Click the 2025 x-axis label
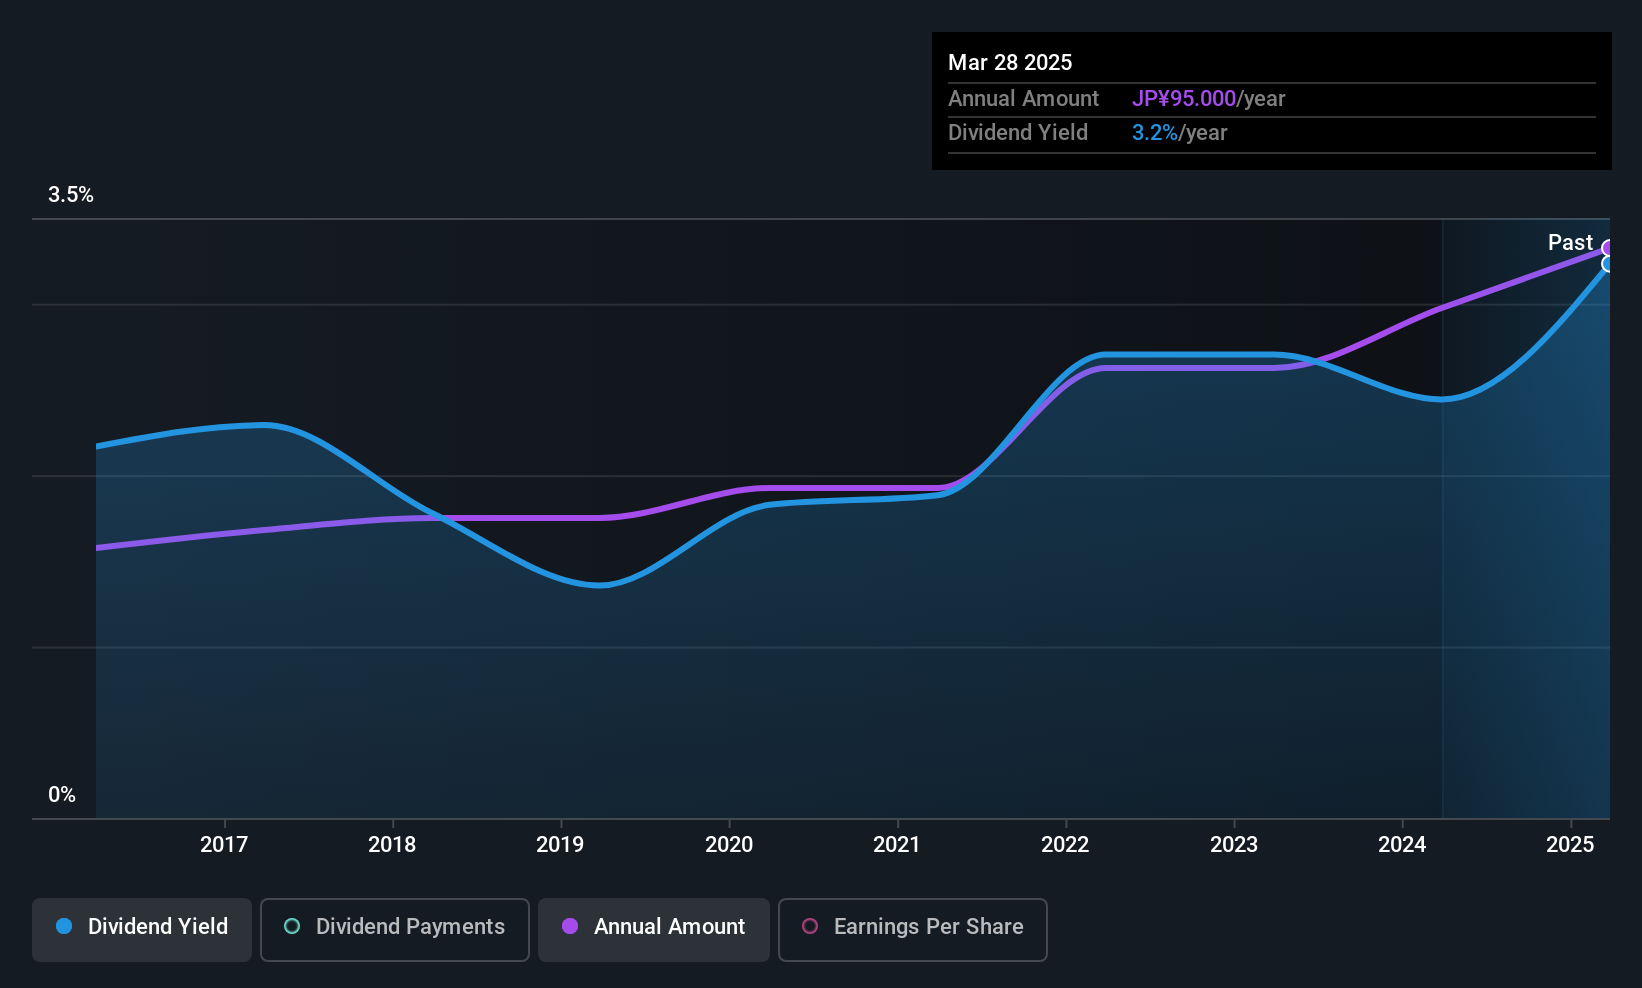The image size is (1642, 988). click(x=1570, y=845)
